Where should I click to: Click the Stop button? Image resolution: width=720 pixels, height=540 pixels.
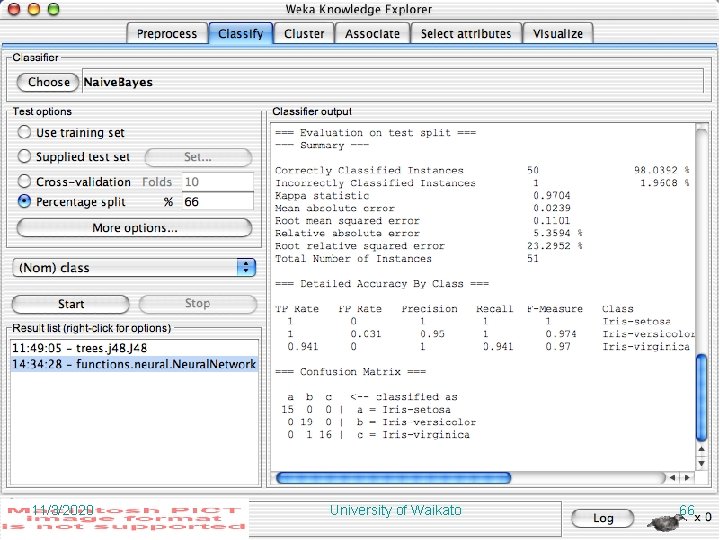pyautogui.click(x=197, y=304)
